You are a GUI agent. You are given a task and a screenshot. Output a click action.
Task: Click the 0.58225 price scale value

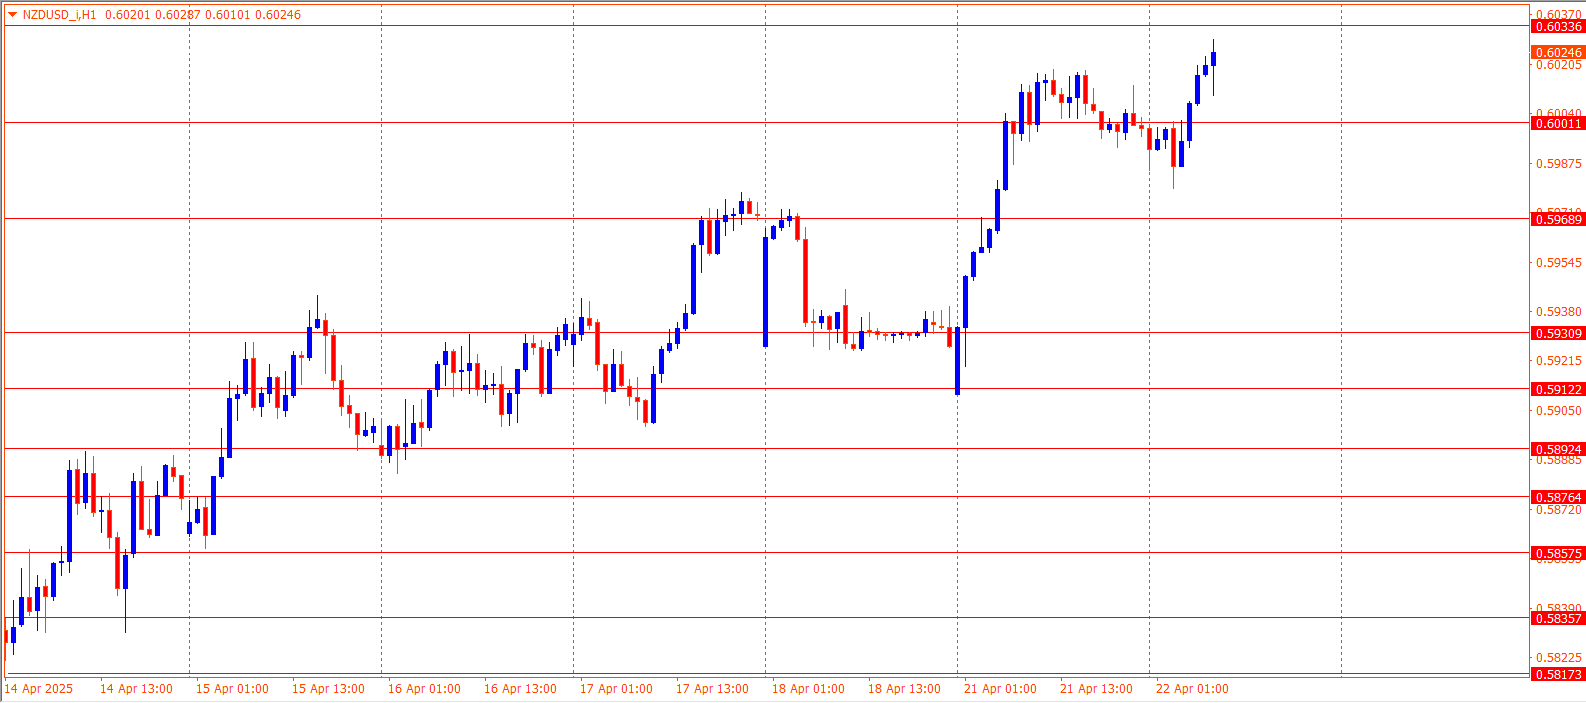tap(1559, 658)
